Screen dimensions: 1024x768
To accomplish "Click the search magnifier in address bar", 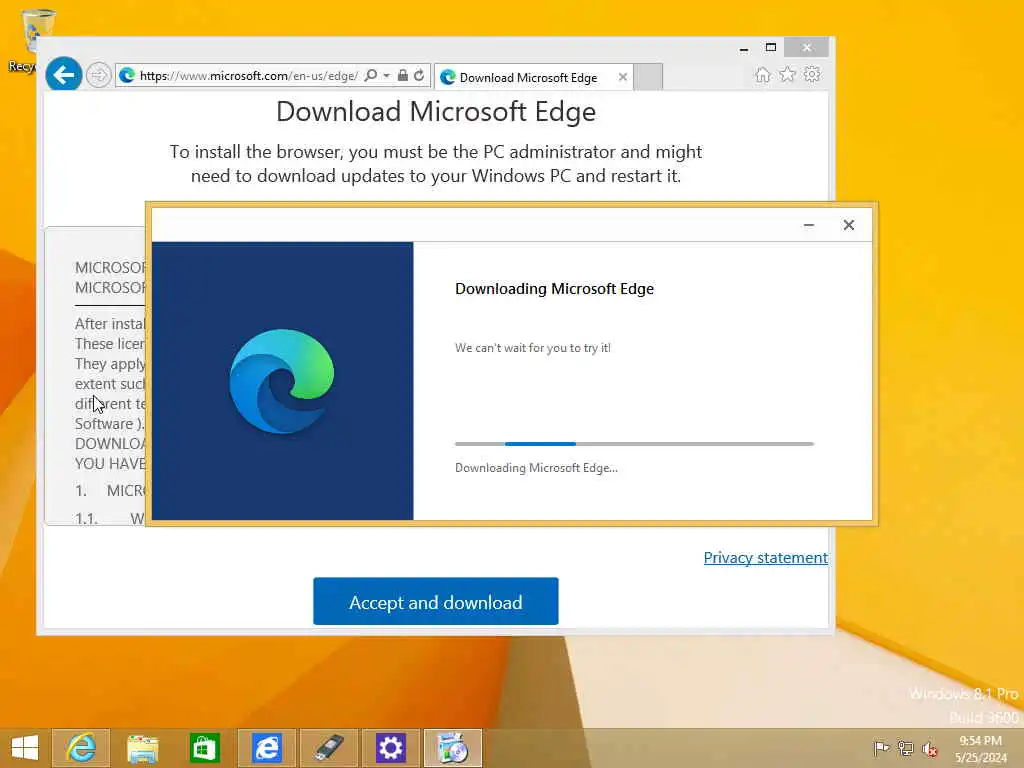I will [371, 76].
